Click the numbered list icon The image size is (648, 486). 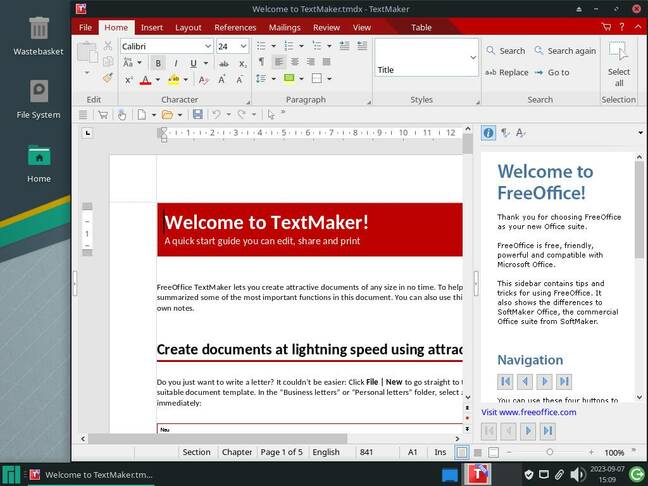point(289,45)
